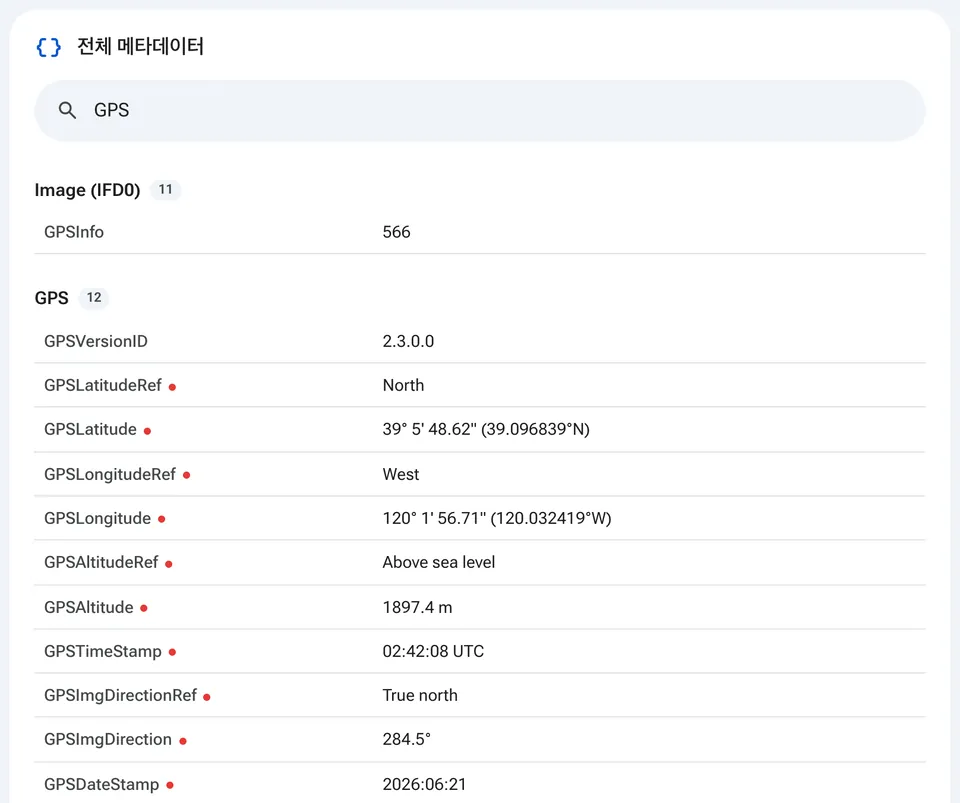Click the Image (IFD0) count badge 11
This screenshot has width=960, height=803.
(x=165, y=190)
